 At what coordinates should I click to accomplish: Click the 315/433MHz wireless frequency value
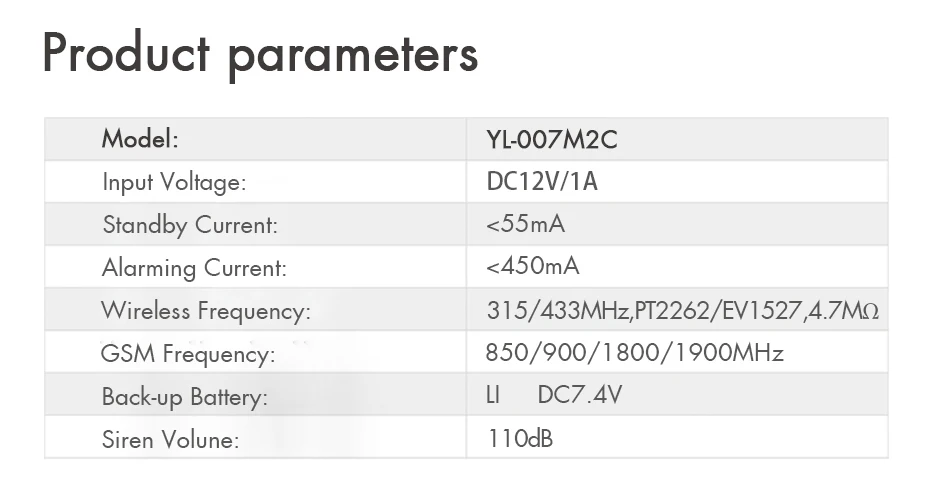[x=557, y=311]
